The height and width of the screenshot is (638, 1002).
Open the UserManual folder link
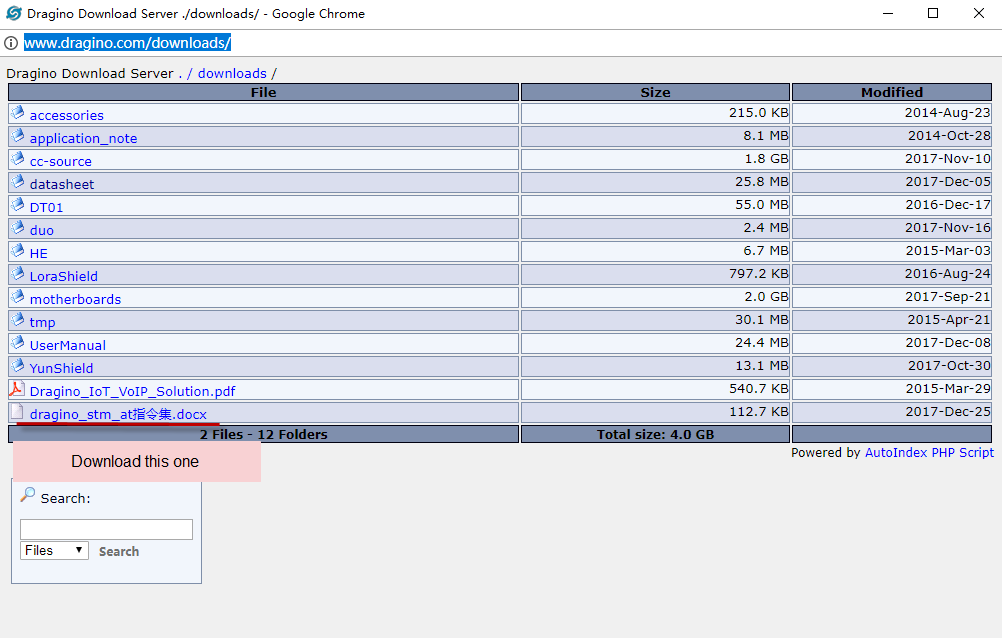coord(68,346)
